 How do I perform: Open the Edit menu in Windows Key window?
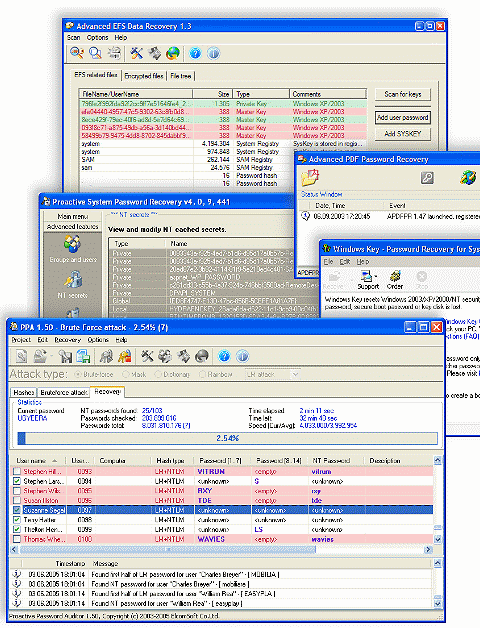(x=345, y=262)
